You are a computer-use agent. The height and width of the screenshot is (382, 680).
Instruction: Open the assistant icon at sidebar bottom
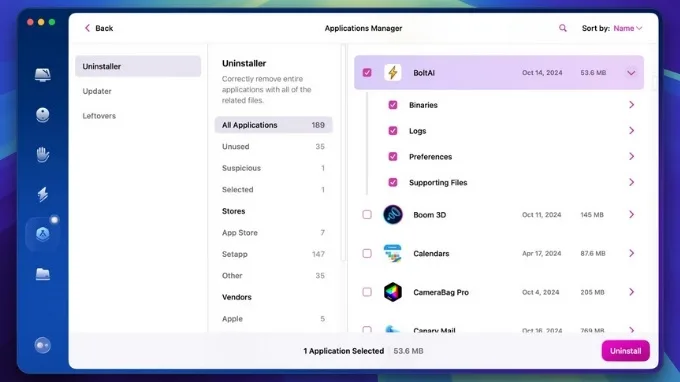tap(42, 346)
